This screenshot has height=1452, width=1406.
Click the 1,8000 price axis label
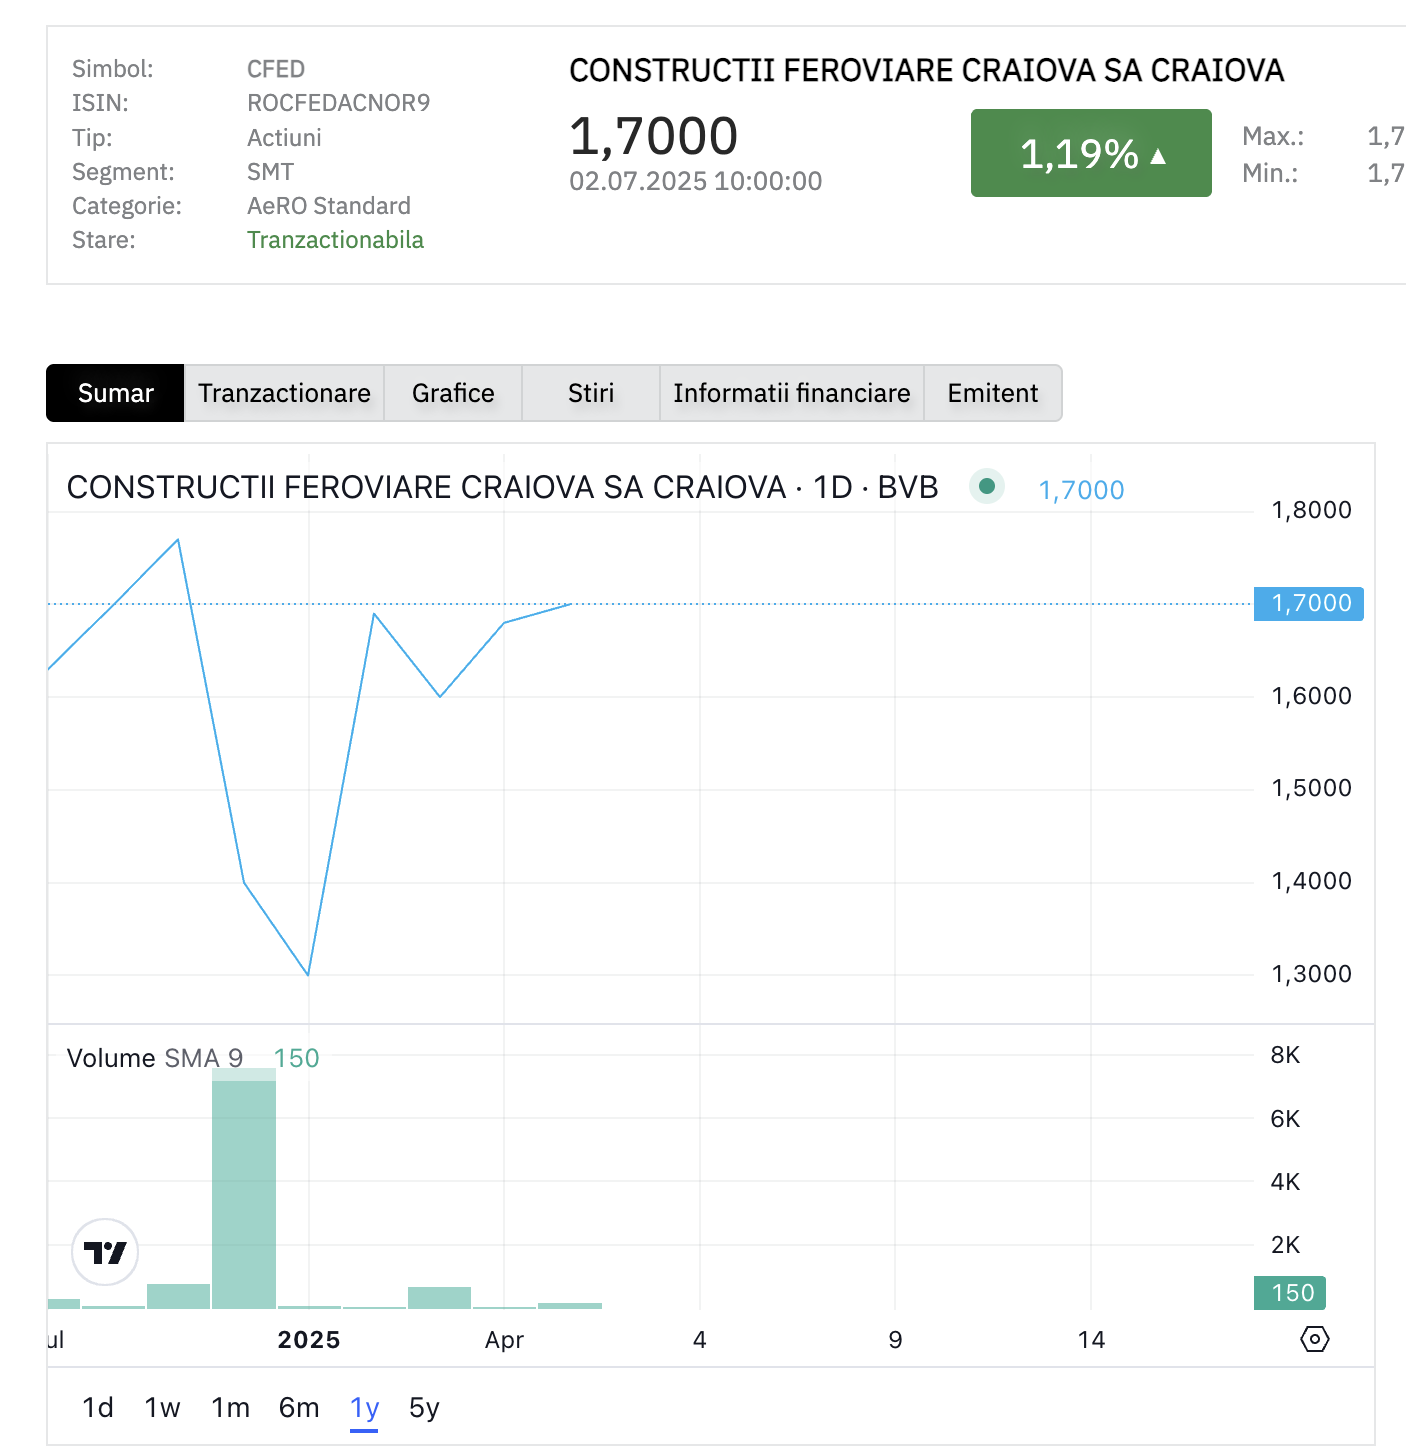(1311, 510)
